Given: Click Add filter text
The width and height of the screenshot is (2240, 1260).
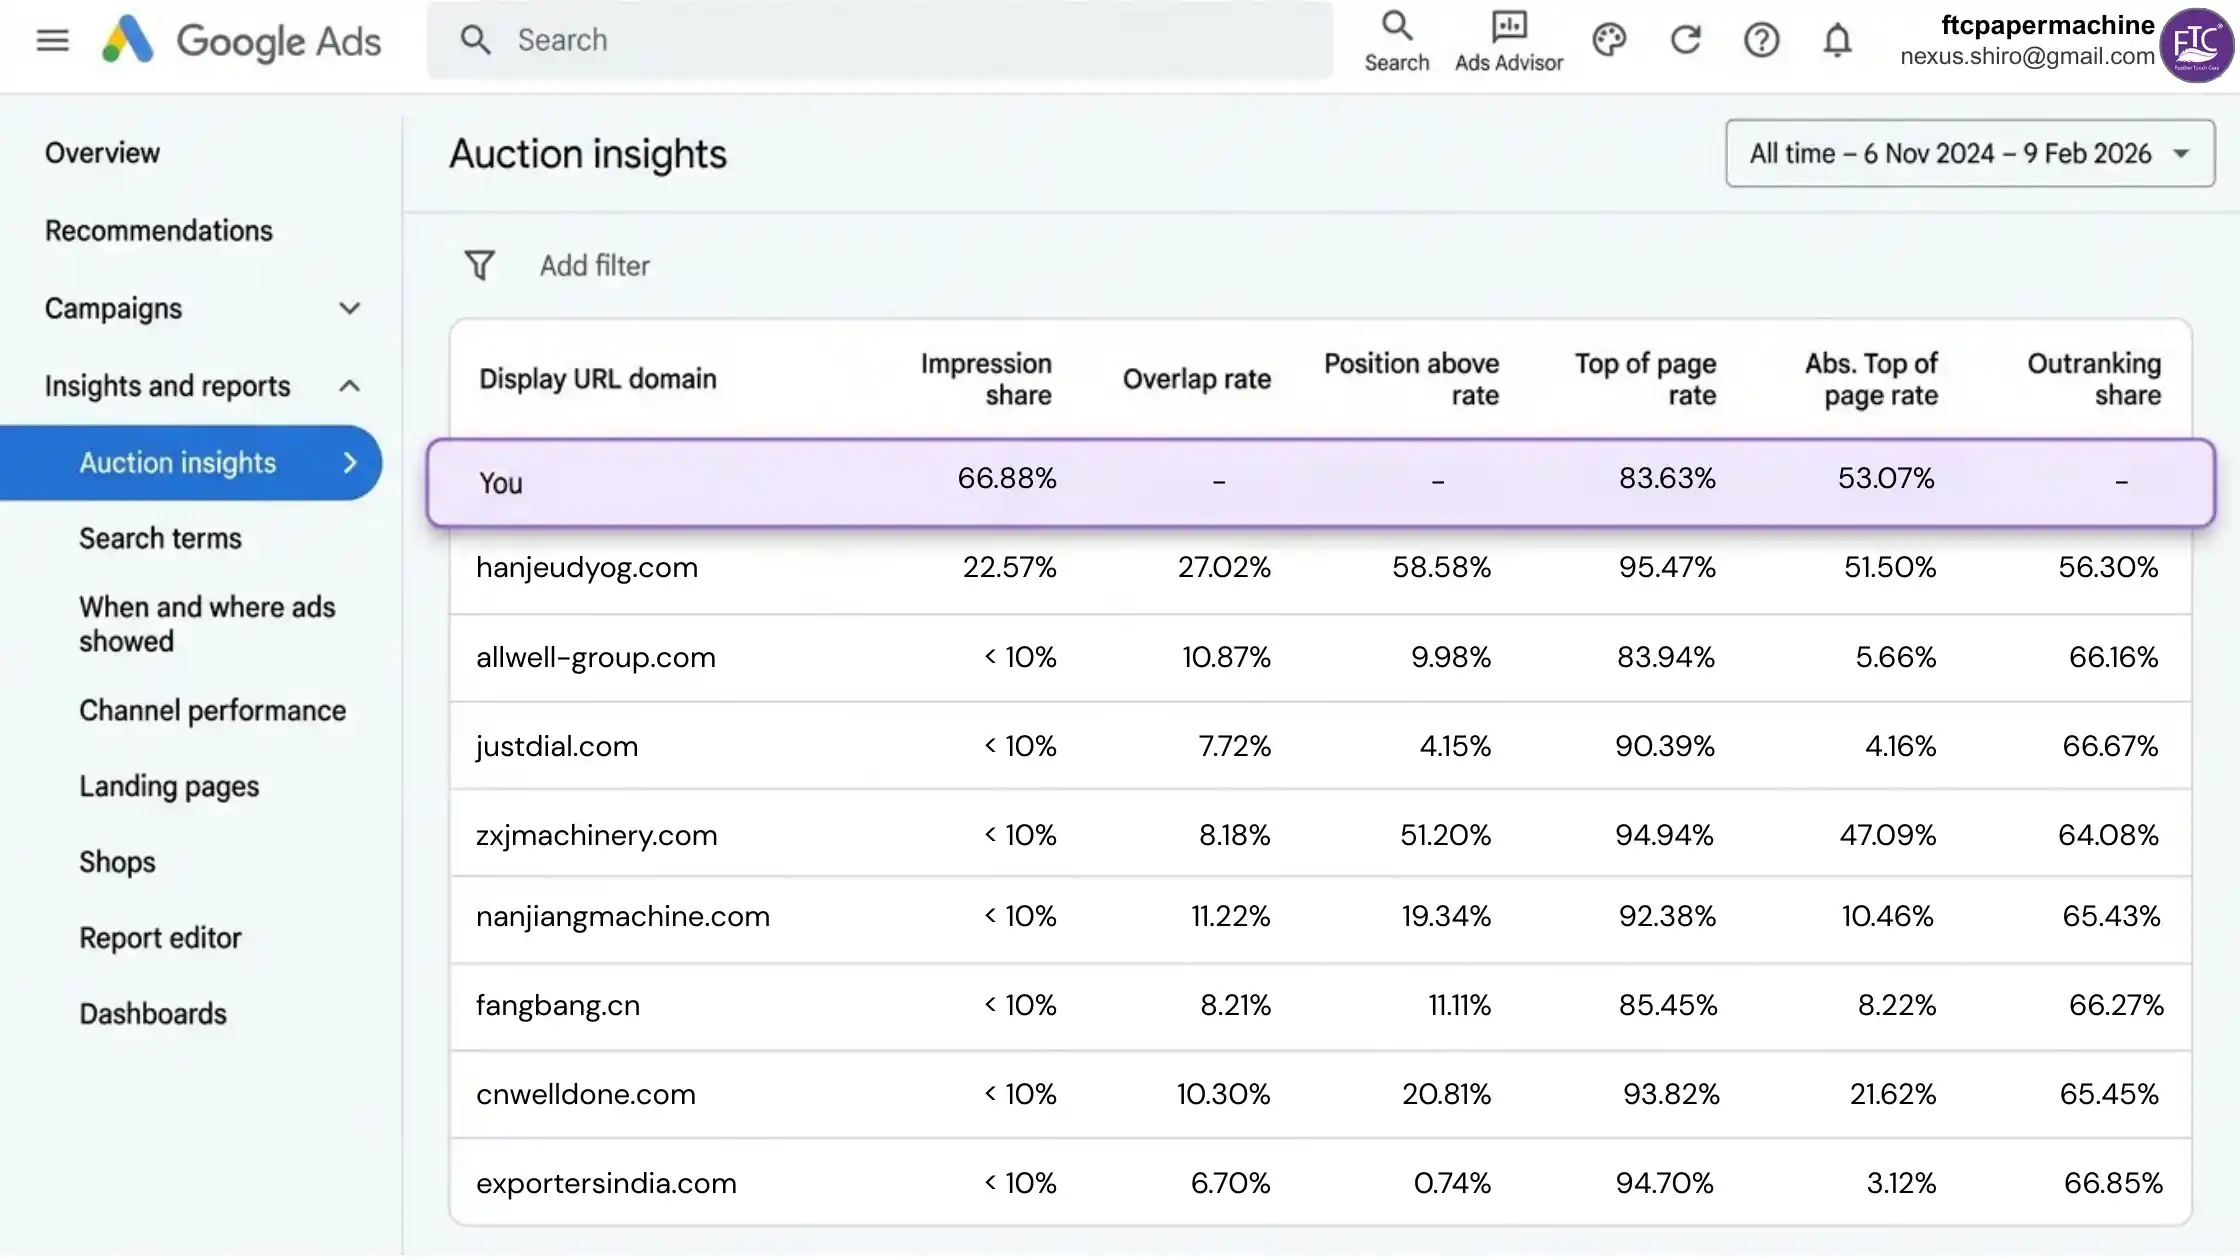Looking at the screenshot, I should click(x=594, y=265).
